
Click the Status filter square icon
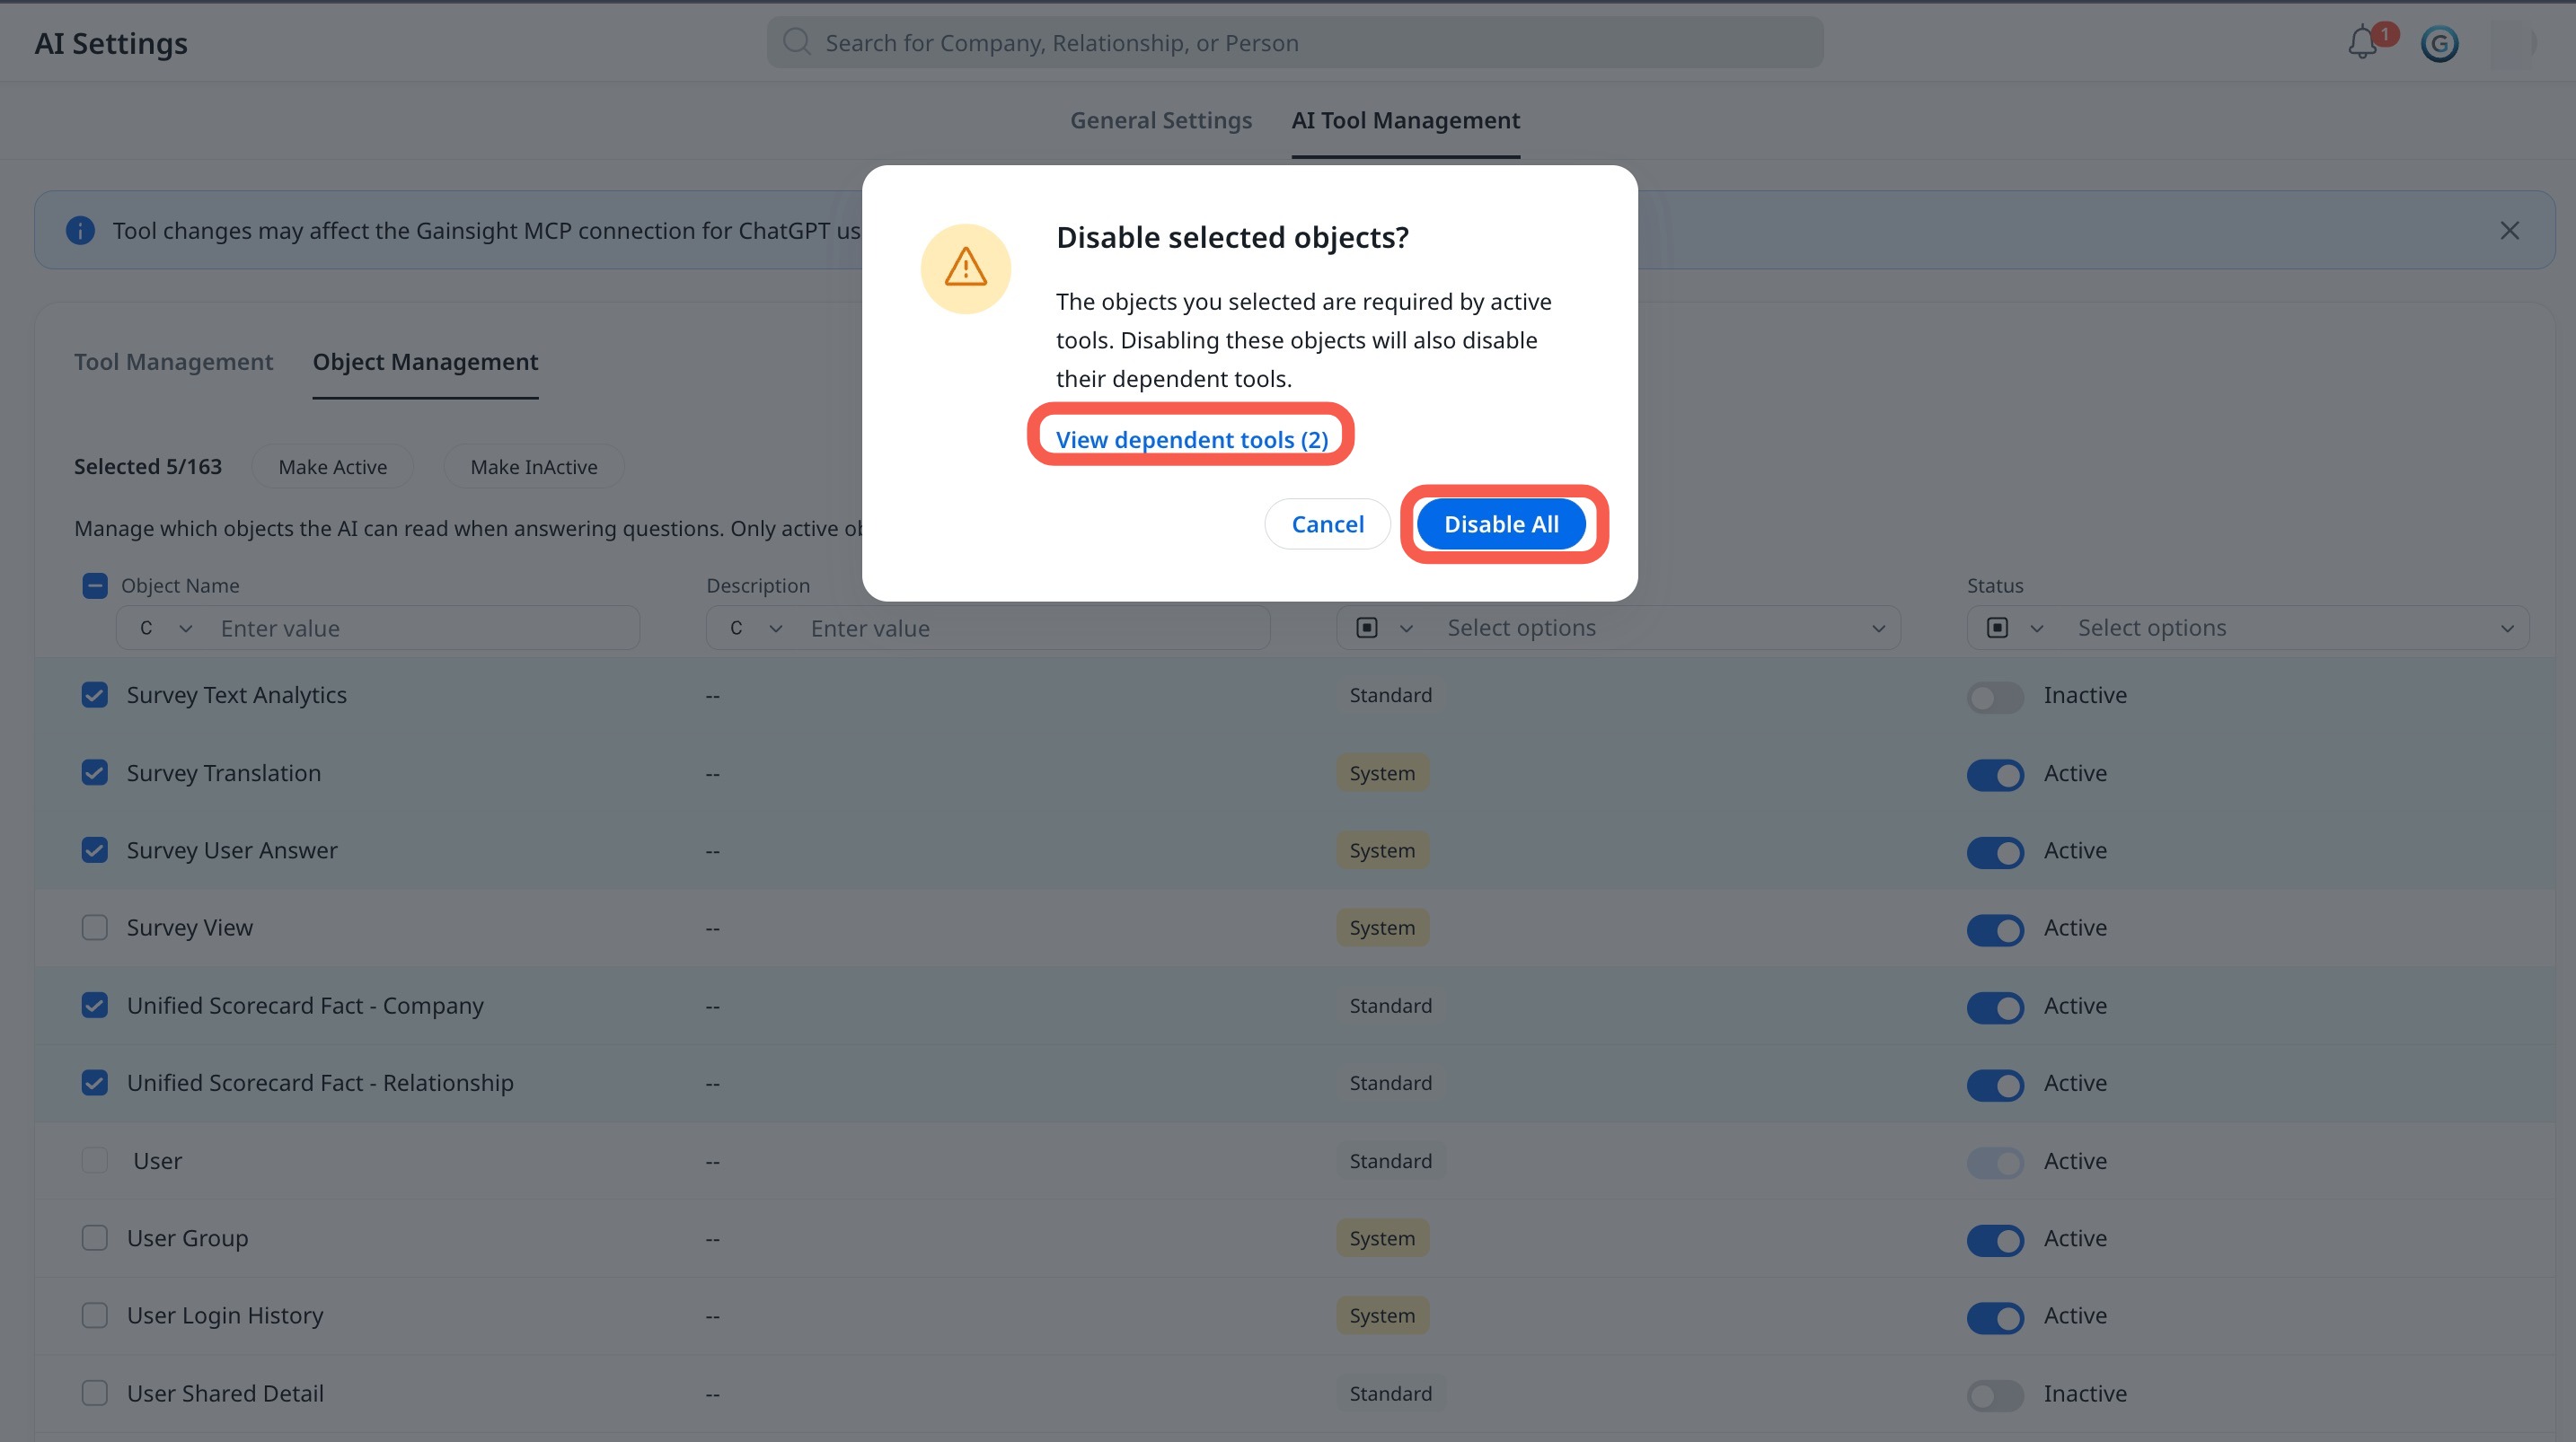click(1997, 627)
